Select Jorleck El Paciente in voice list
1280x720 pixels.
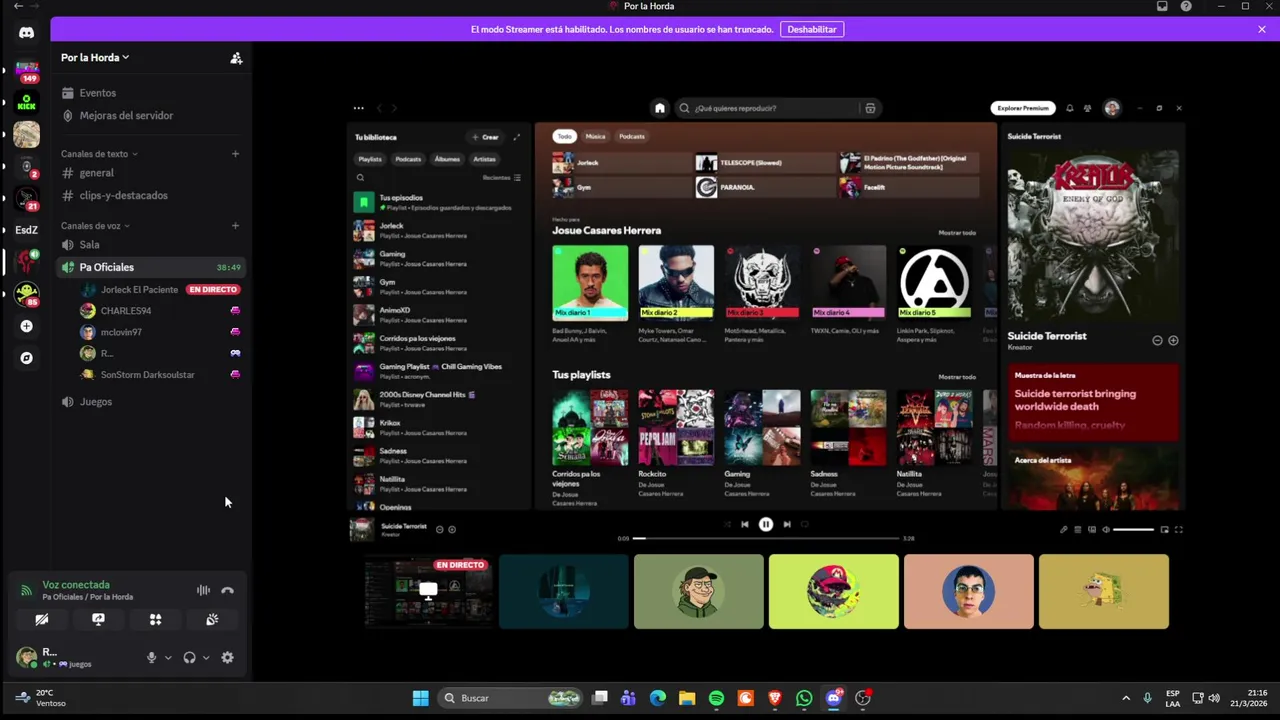pos(139,290)
